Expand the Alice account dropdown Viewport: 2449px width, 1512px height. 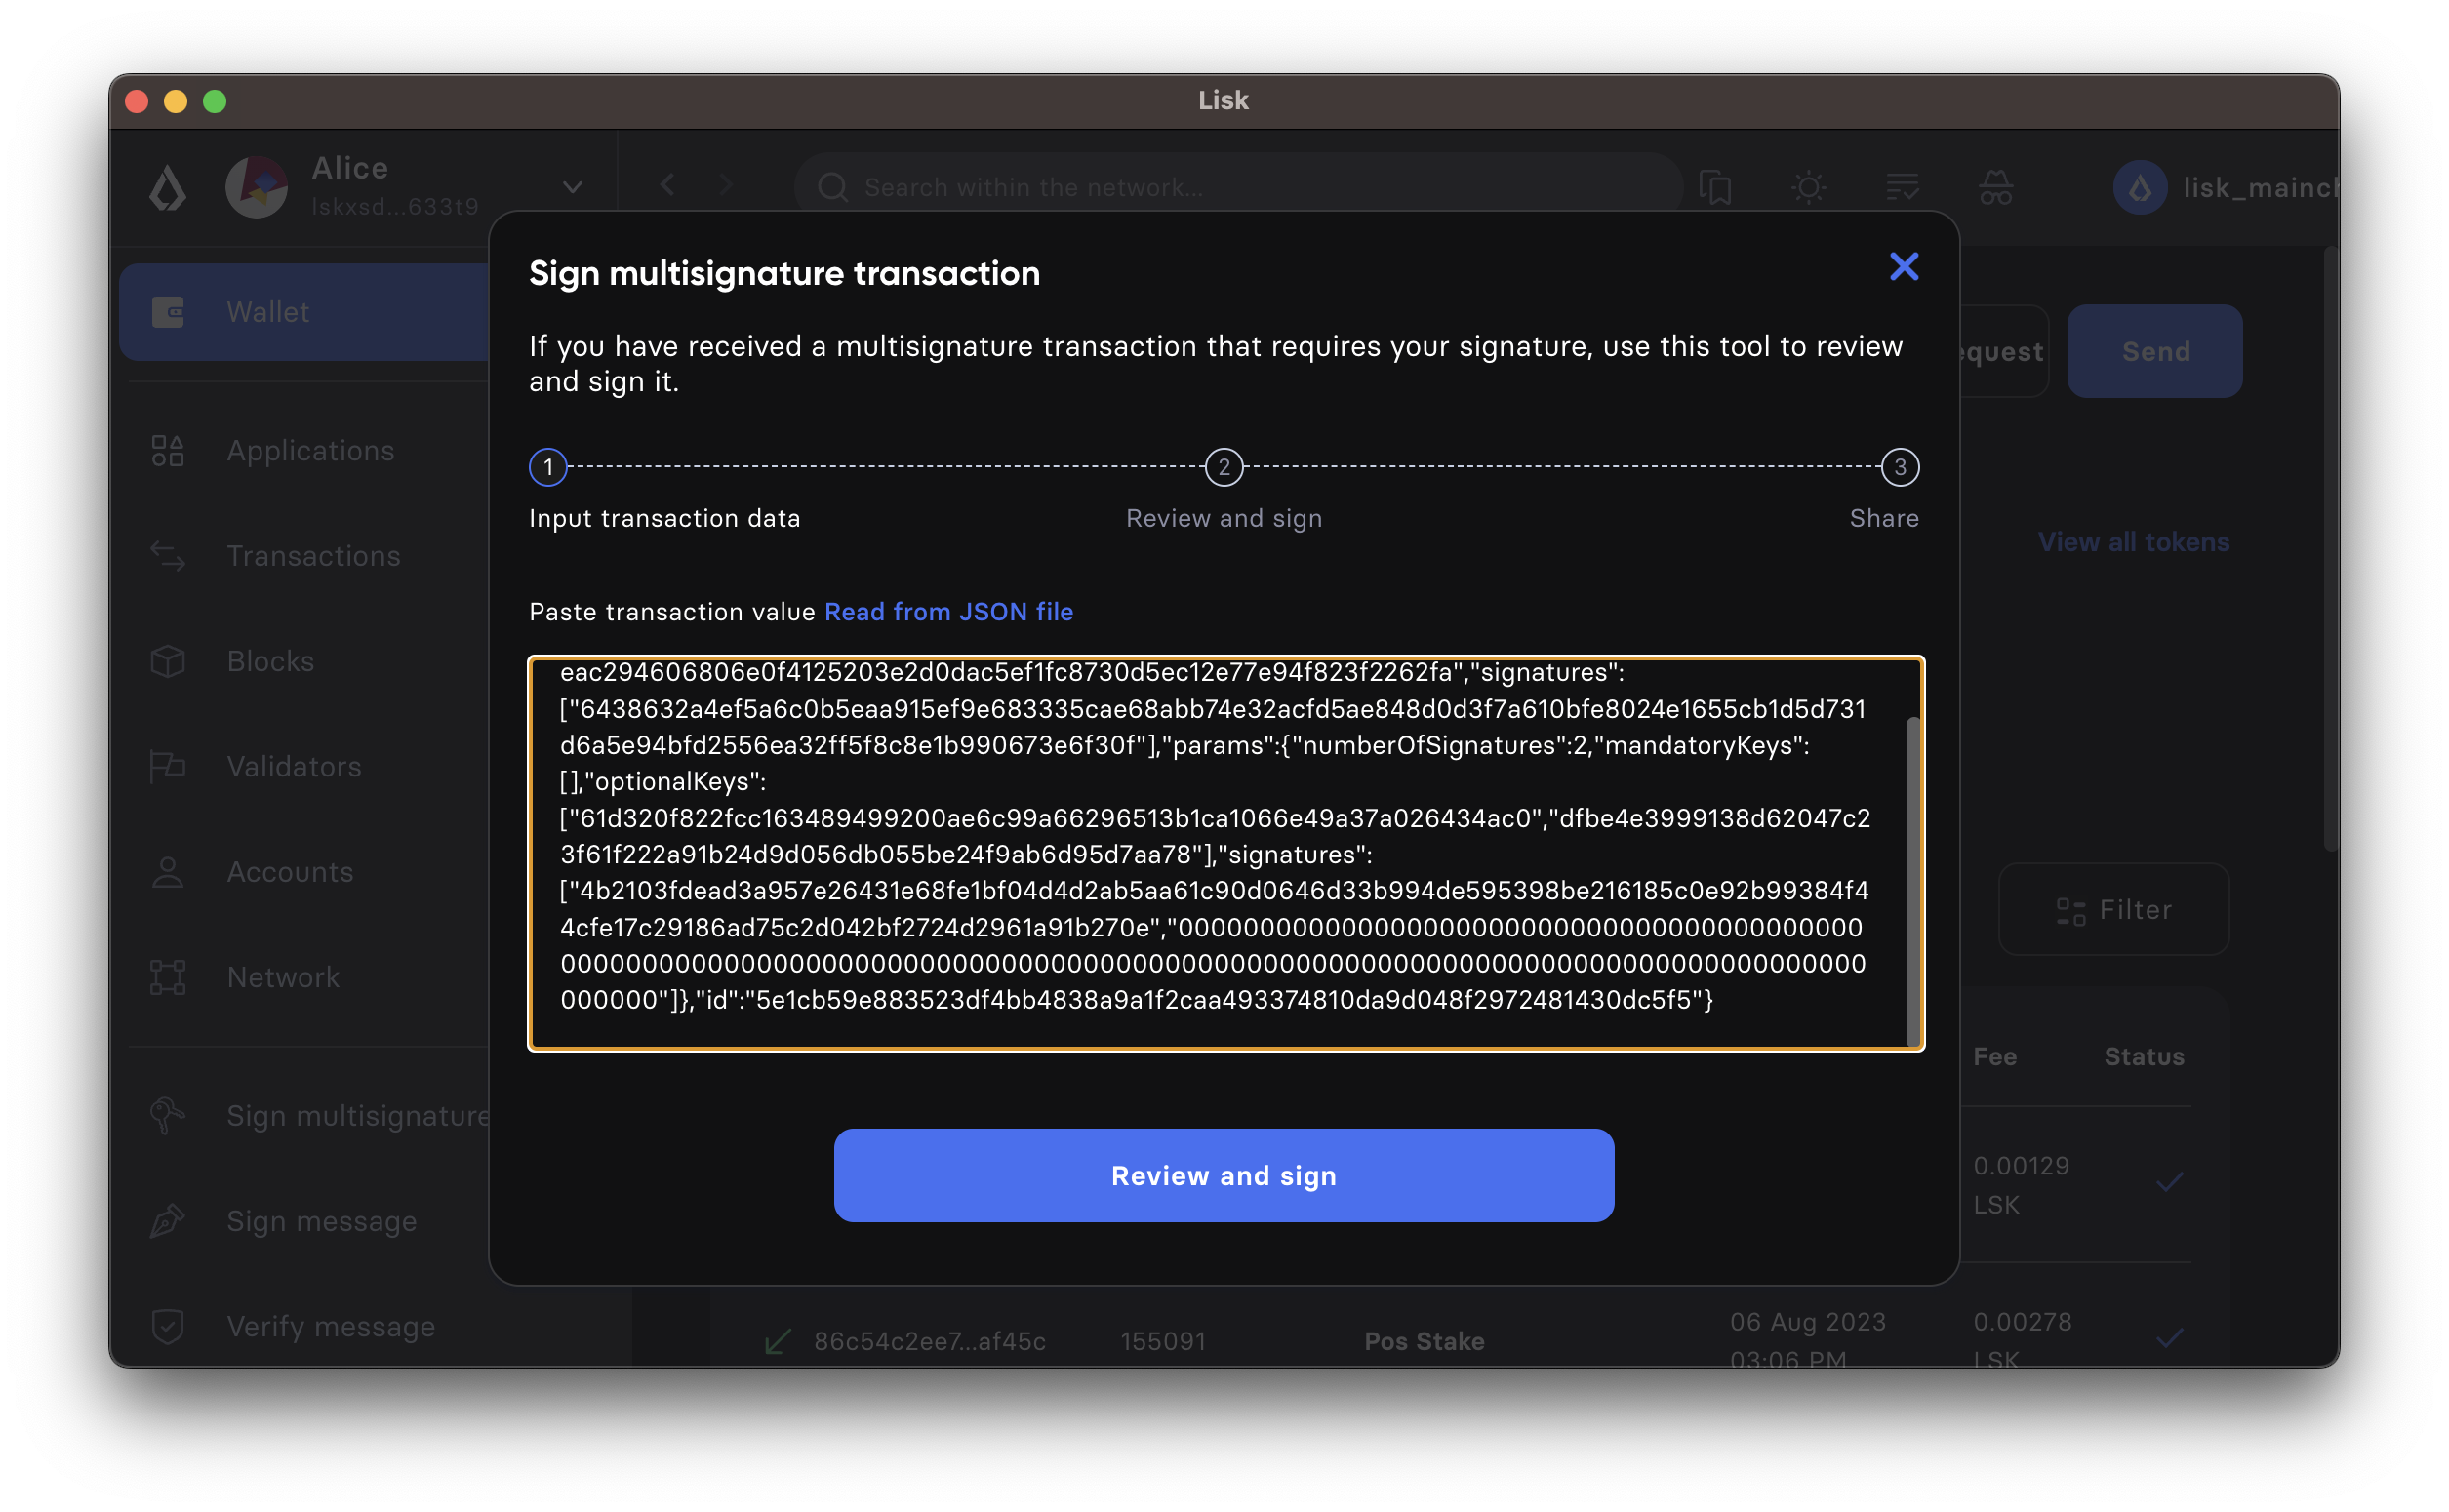click(572, 186)
